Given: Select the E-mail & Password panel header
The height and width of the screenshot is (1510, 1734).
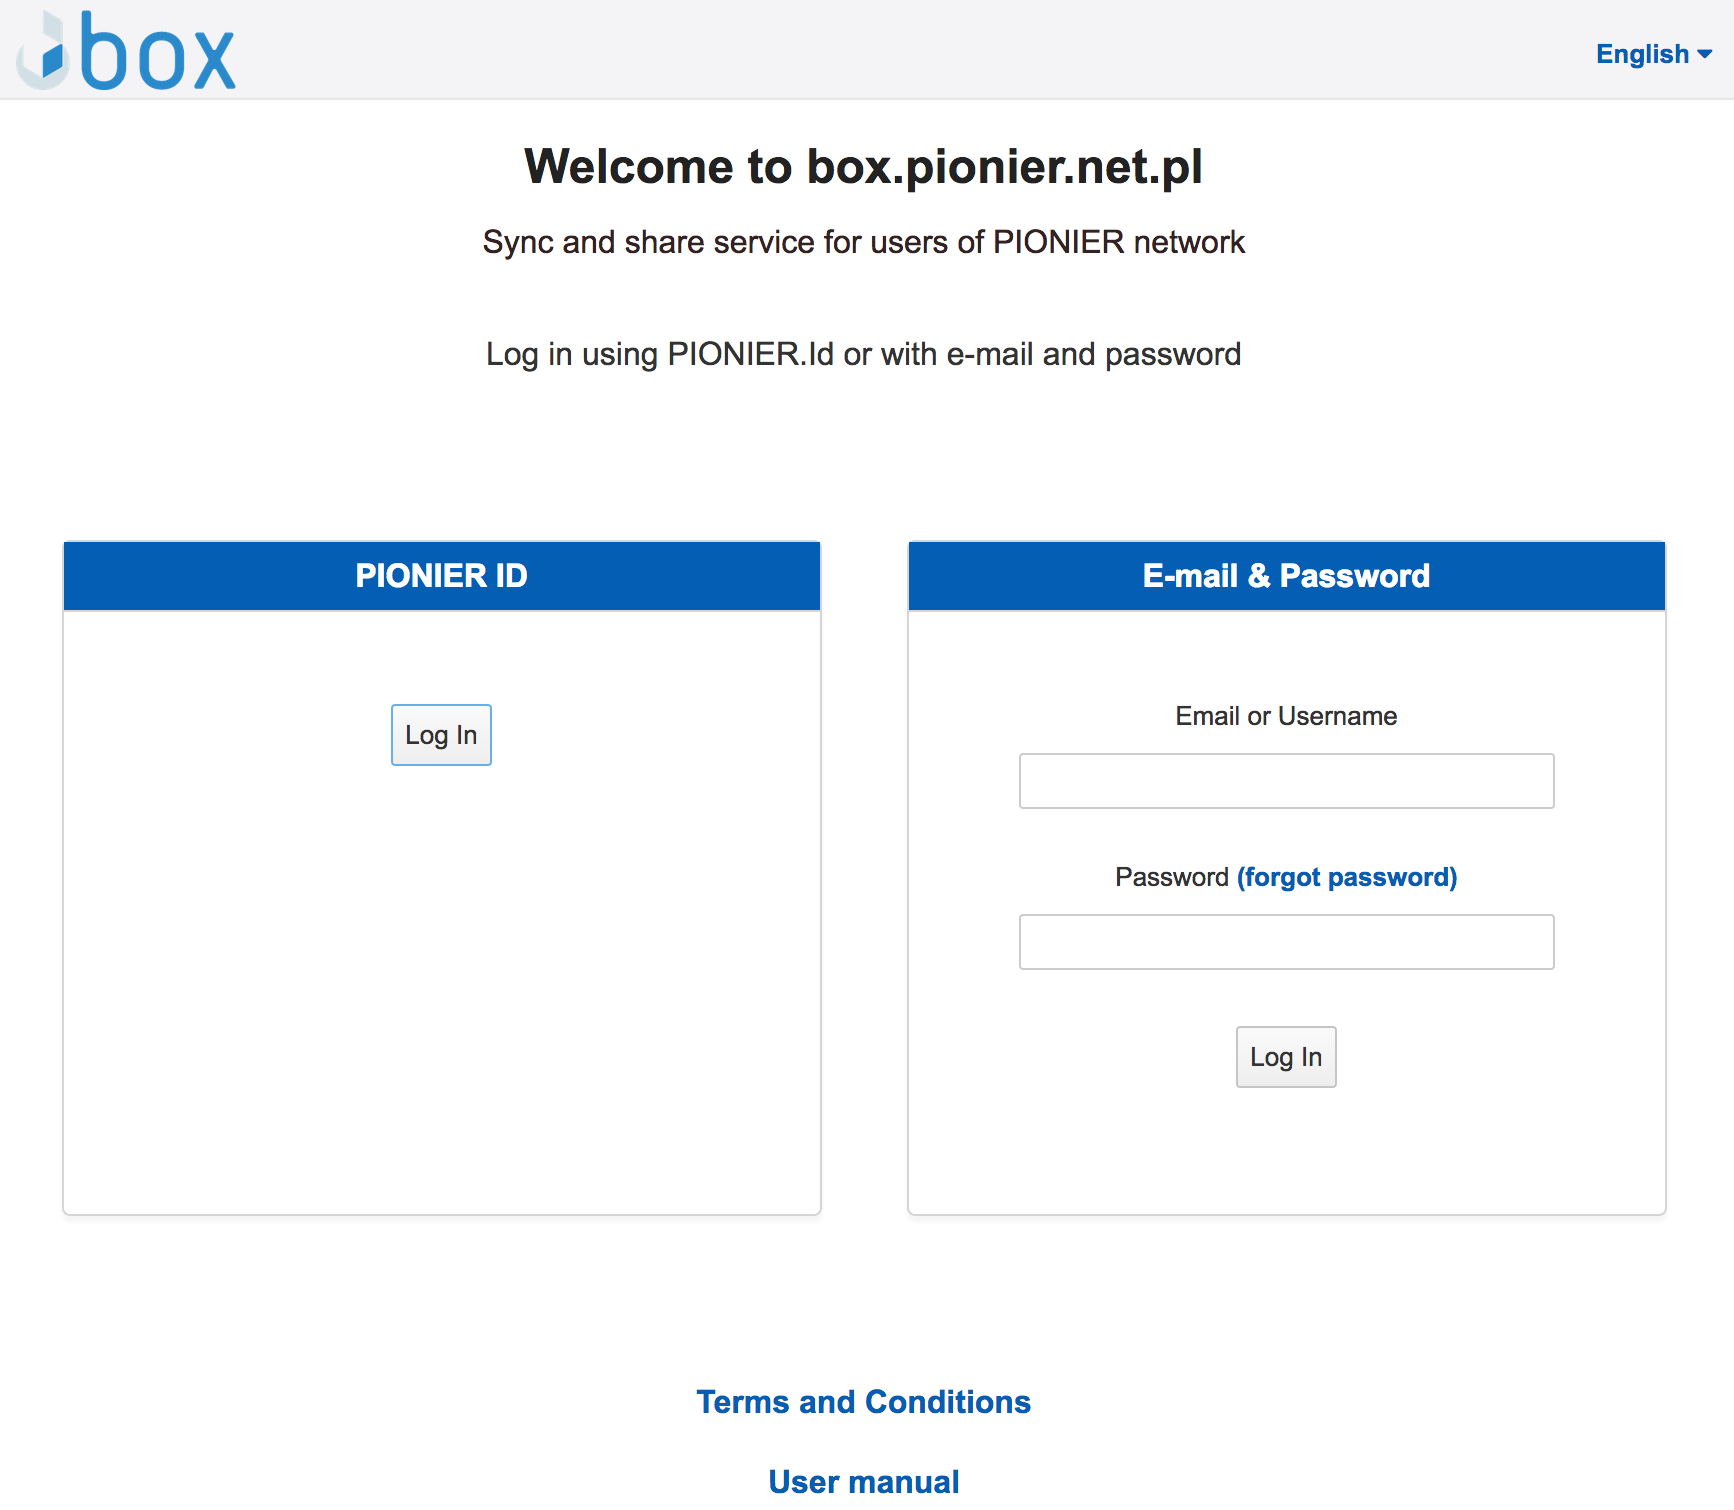Looking at the screenshot, I should pos(1287,576).
